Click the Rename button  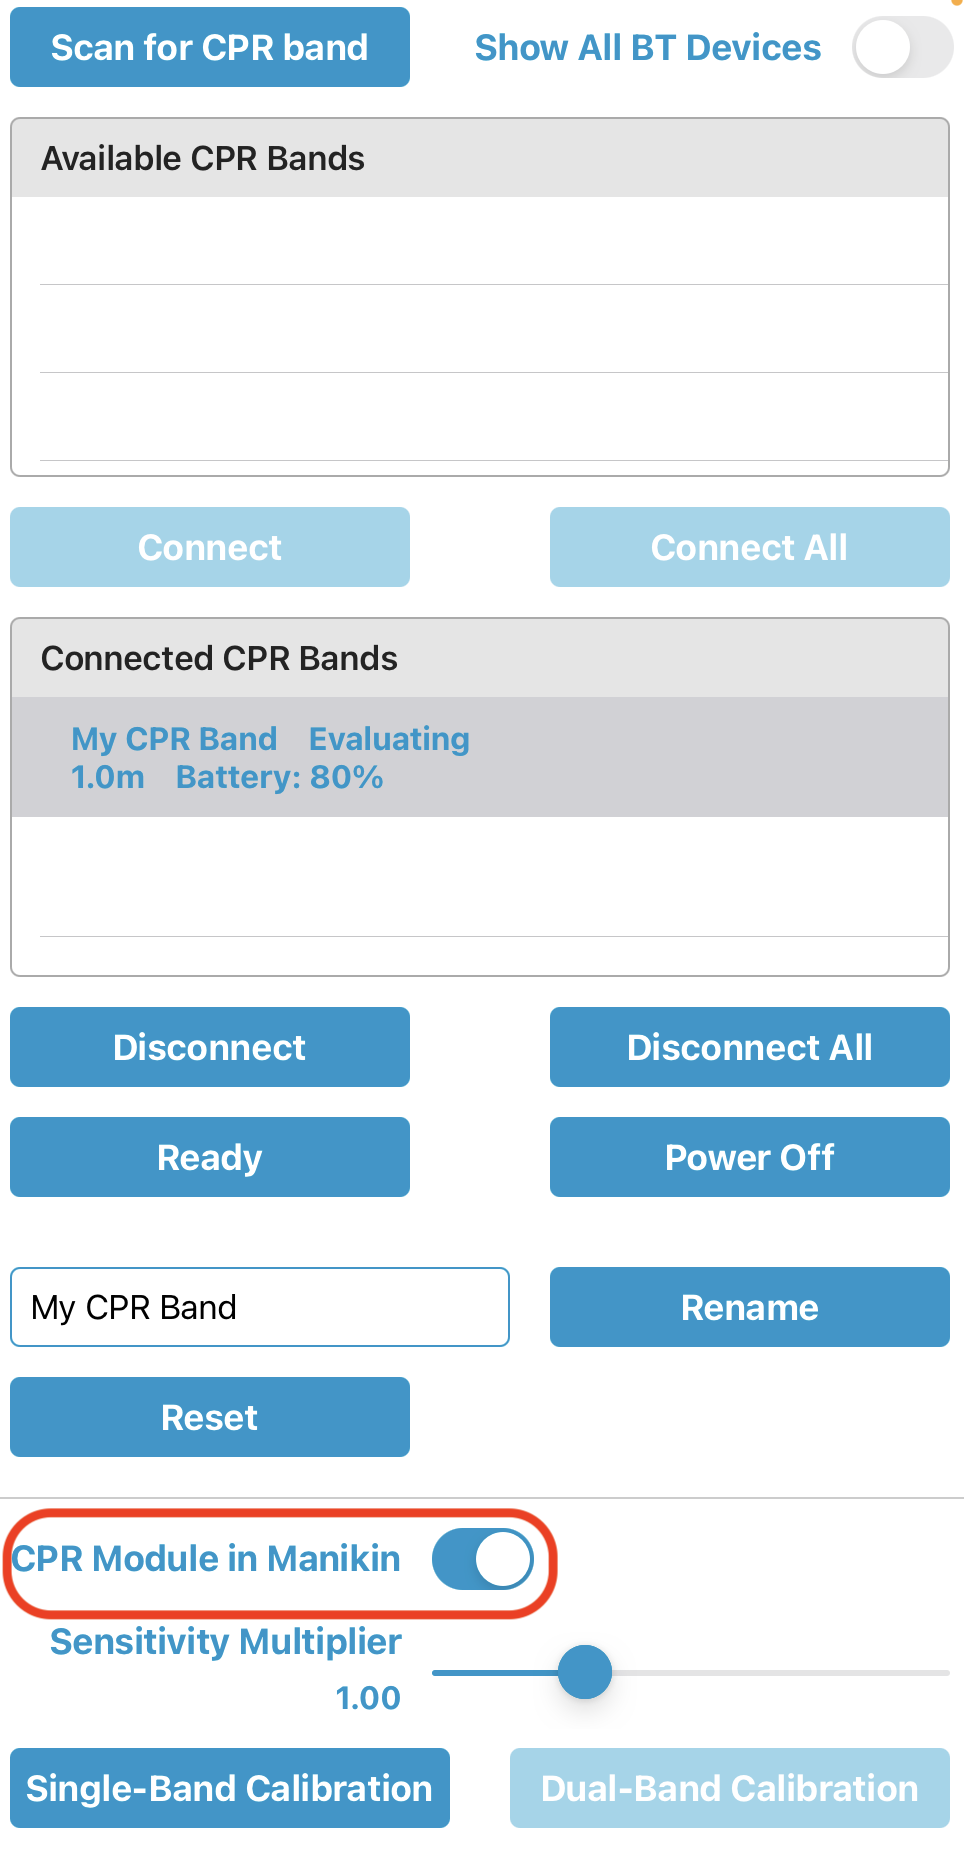pos(749,1307)
